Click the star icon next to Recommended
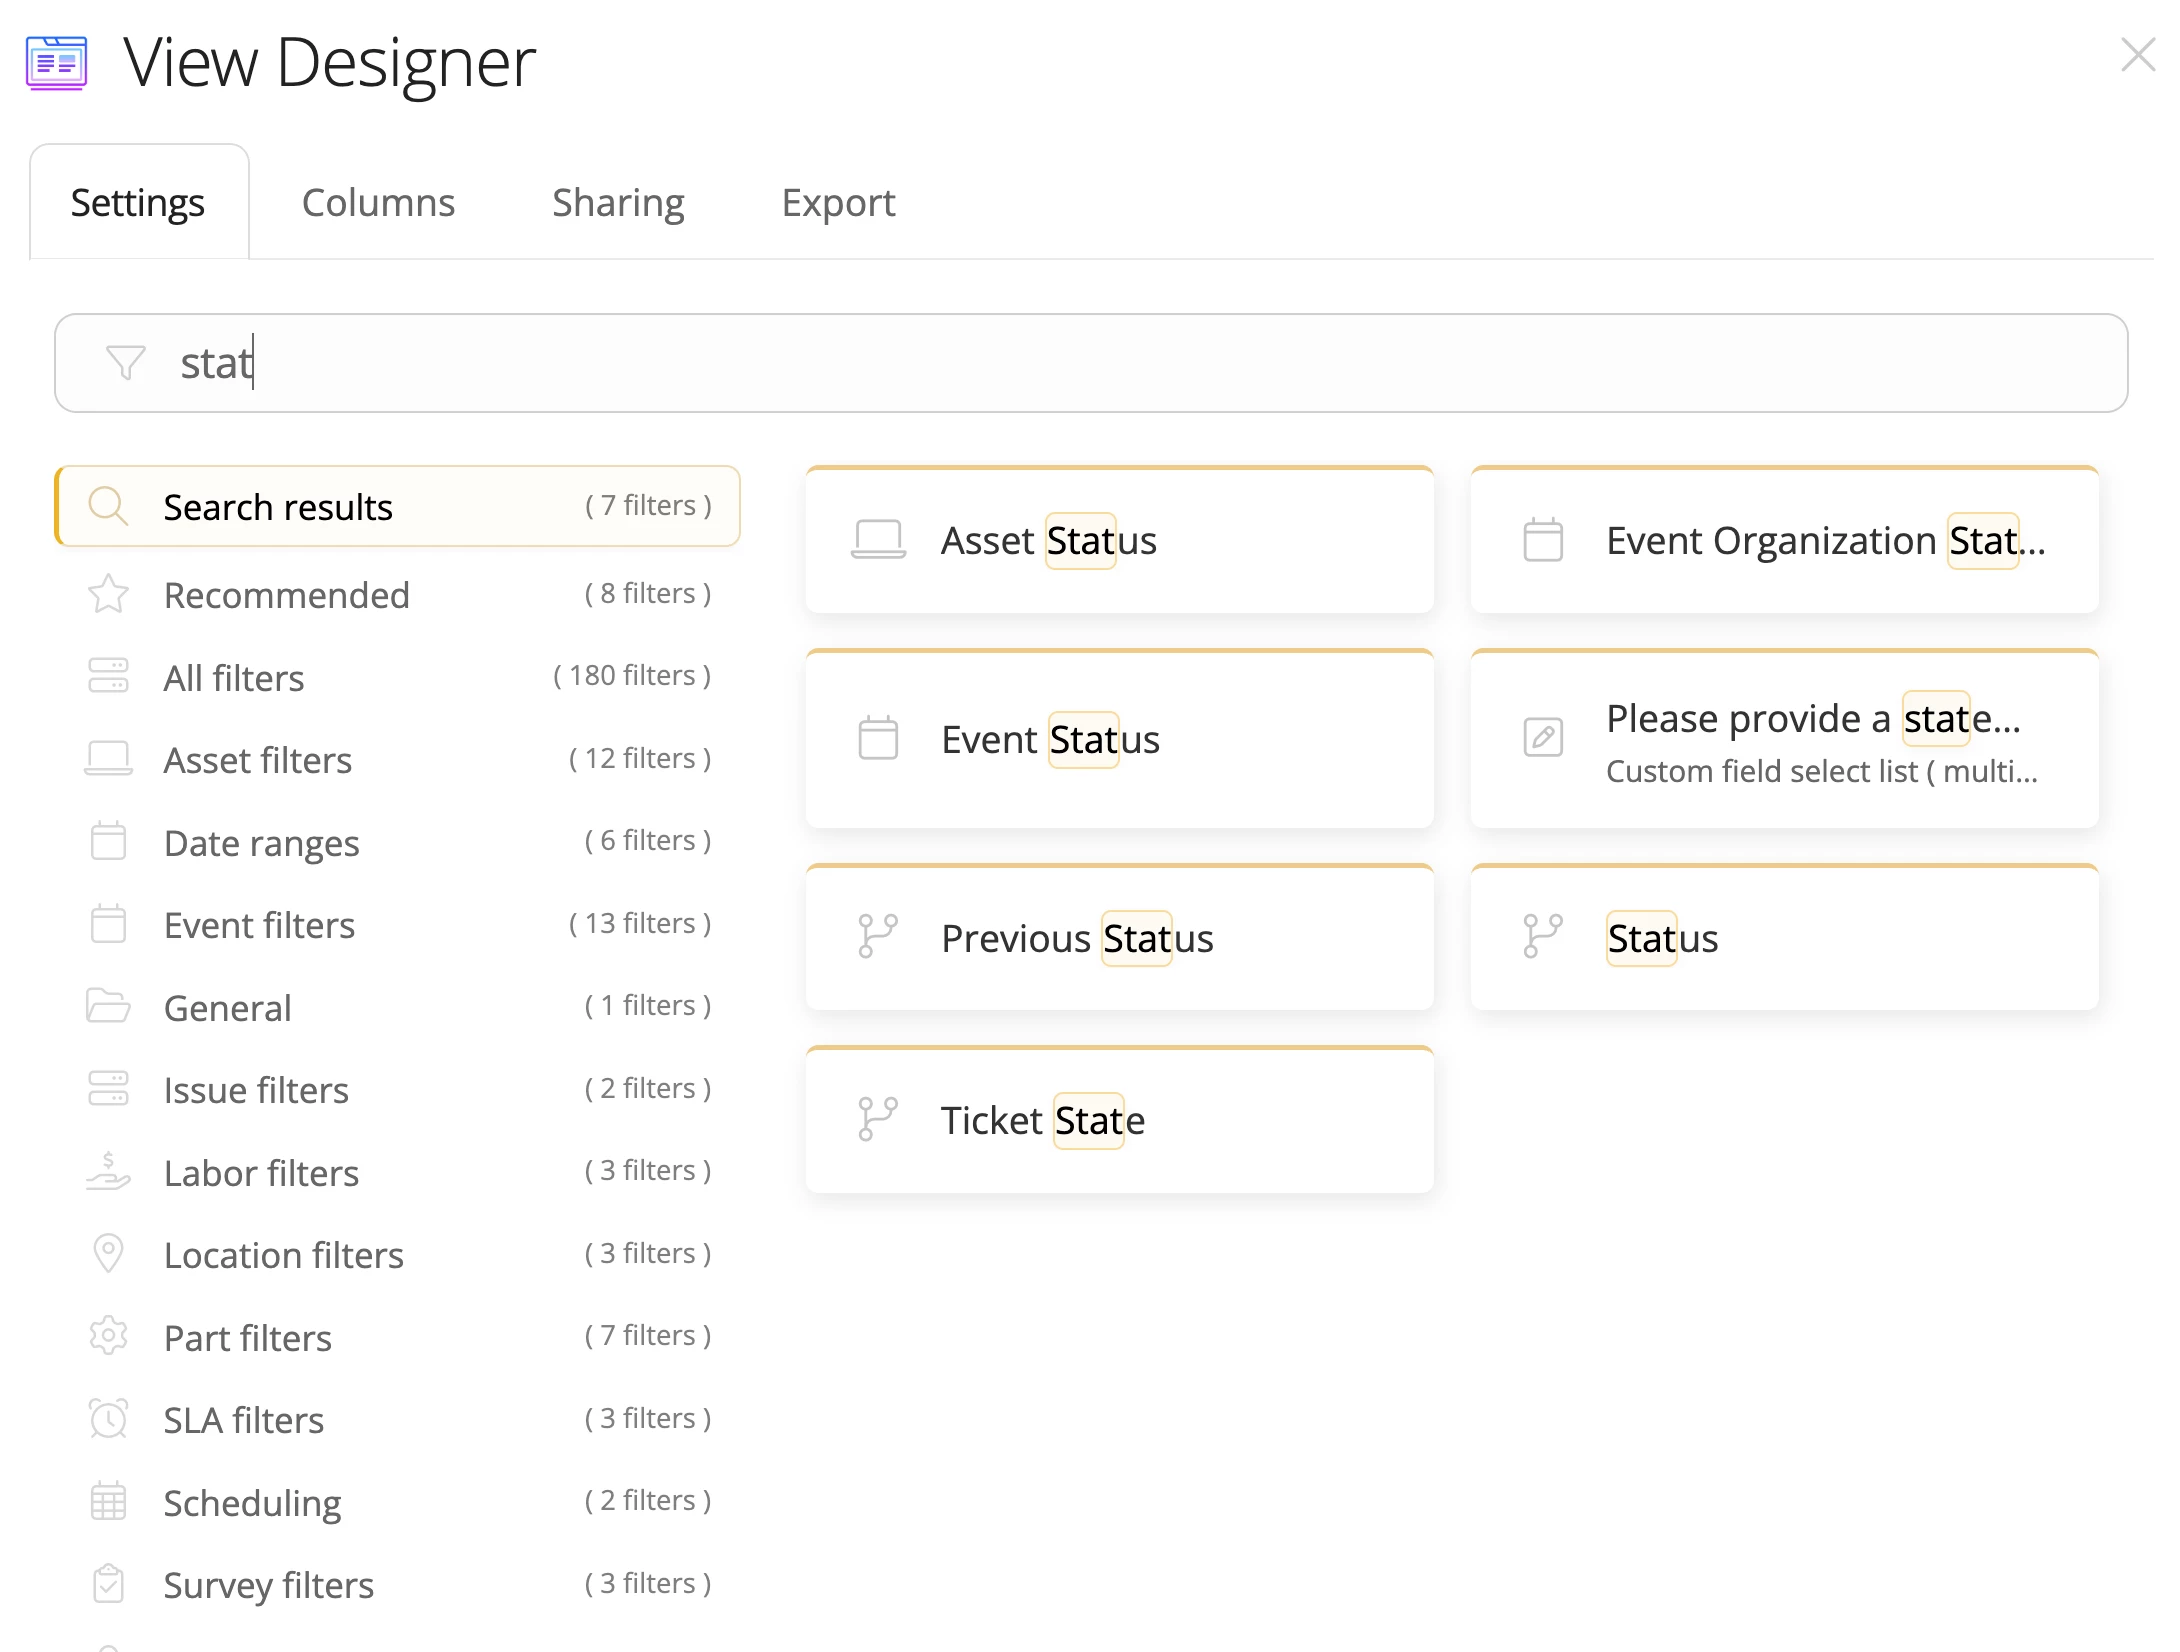 pos(108,594)
